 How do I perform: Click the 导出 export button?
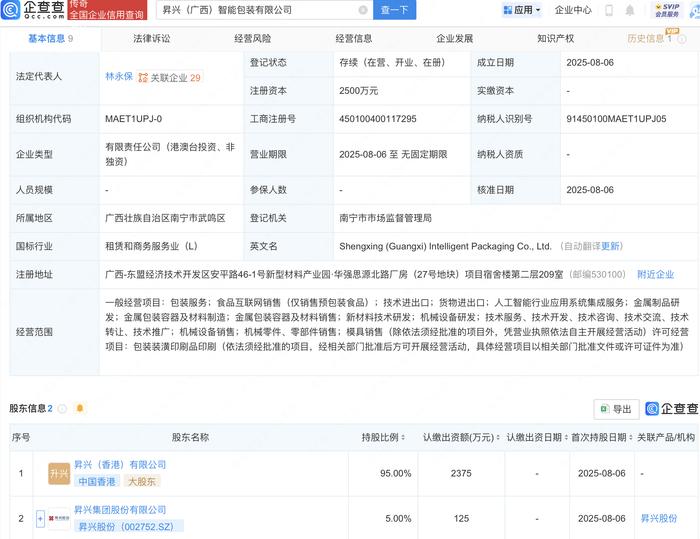click(617, 409)
